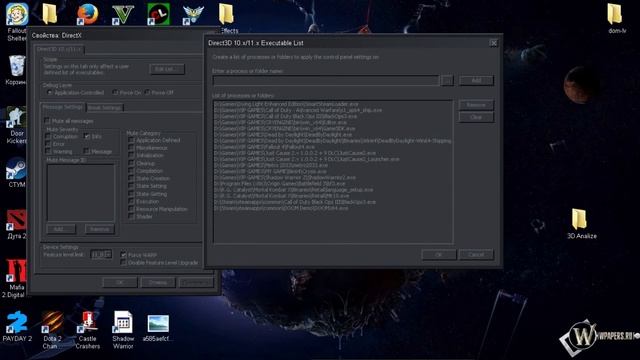Image resolution: width=640 pixels, height=360 pixels.
Task: Click Clear in the Executable List dialog
Action: [476, 117]
